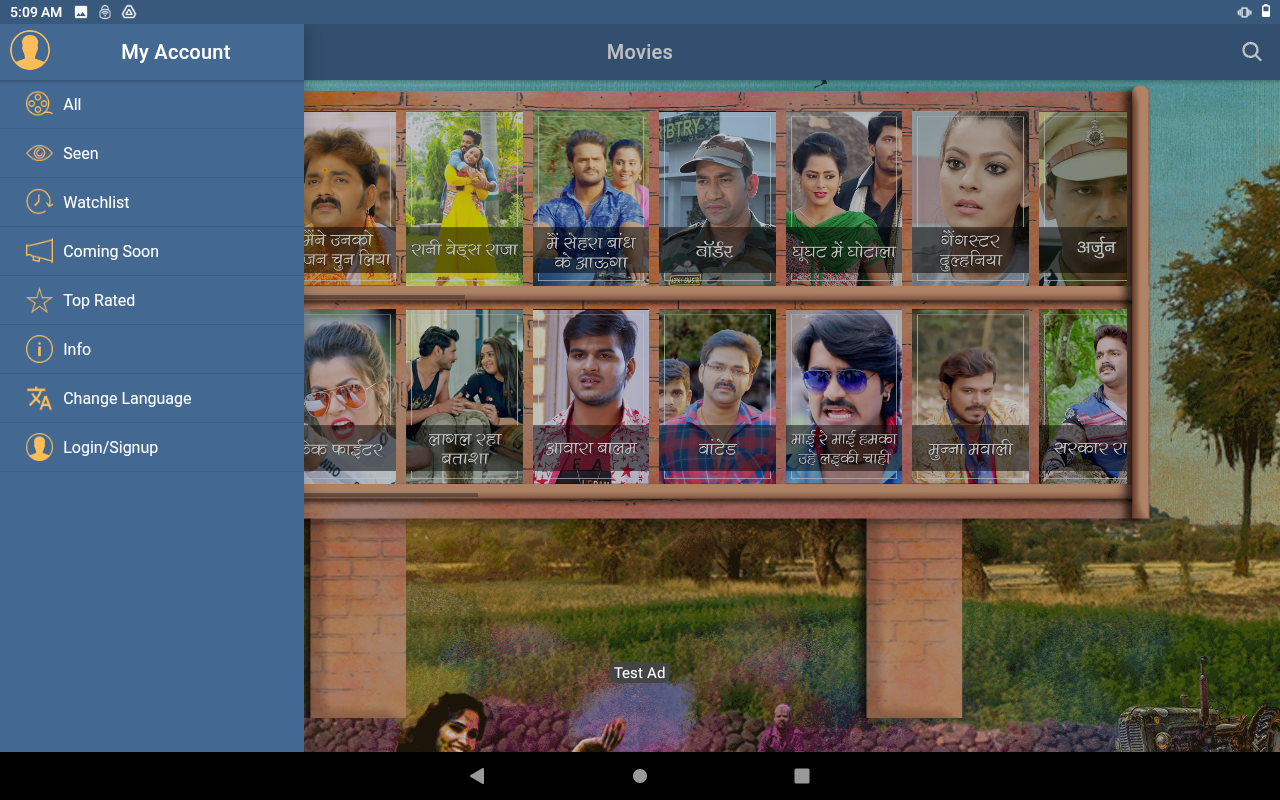Open the वांटेड movie poster
The image size is (1280, 800).
click(x=717, y=396)
